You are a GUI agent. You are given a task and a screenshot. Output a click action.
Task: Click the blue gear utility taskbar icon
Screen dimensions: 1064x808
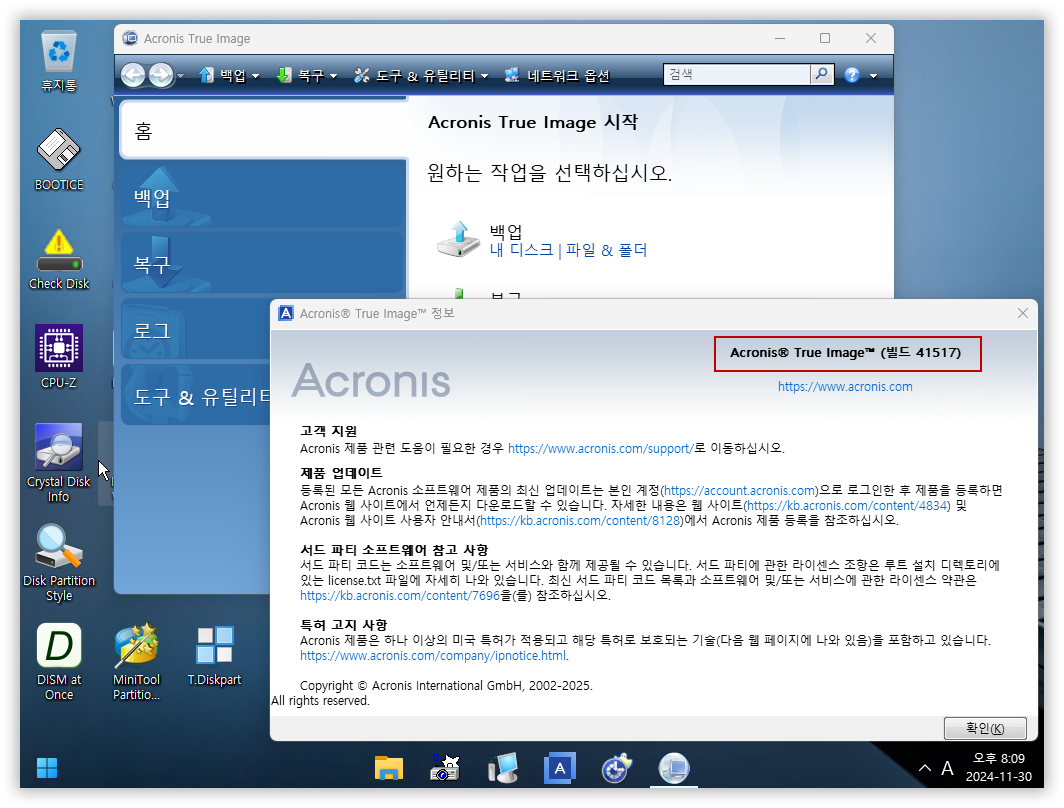616,768
